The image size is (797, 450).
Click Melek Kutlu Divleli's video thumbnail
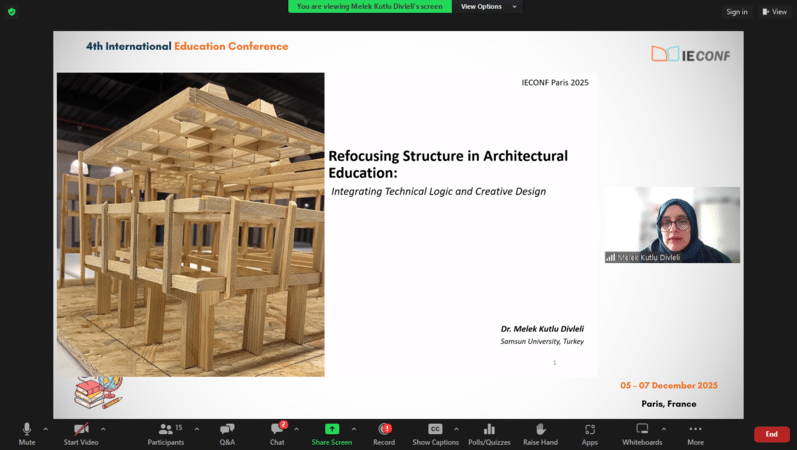(x=672, y=225)
